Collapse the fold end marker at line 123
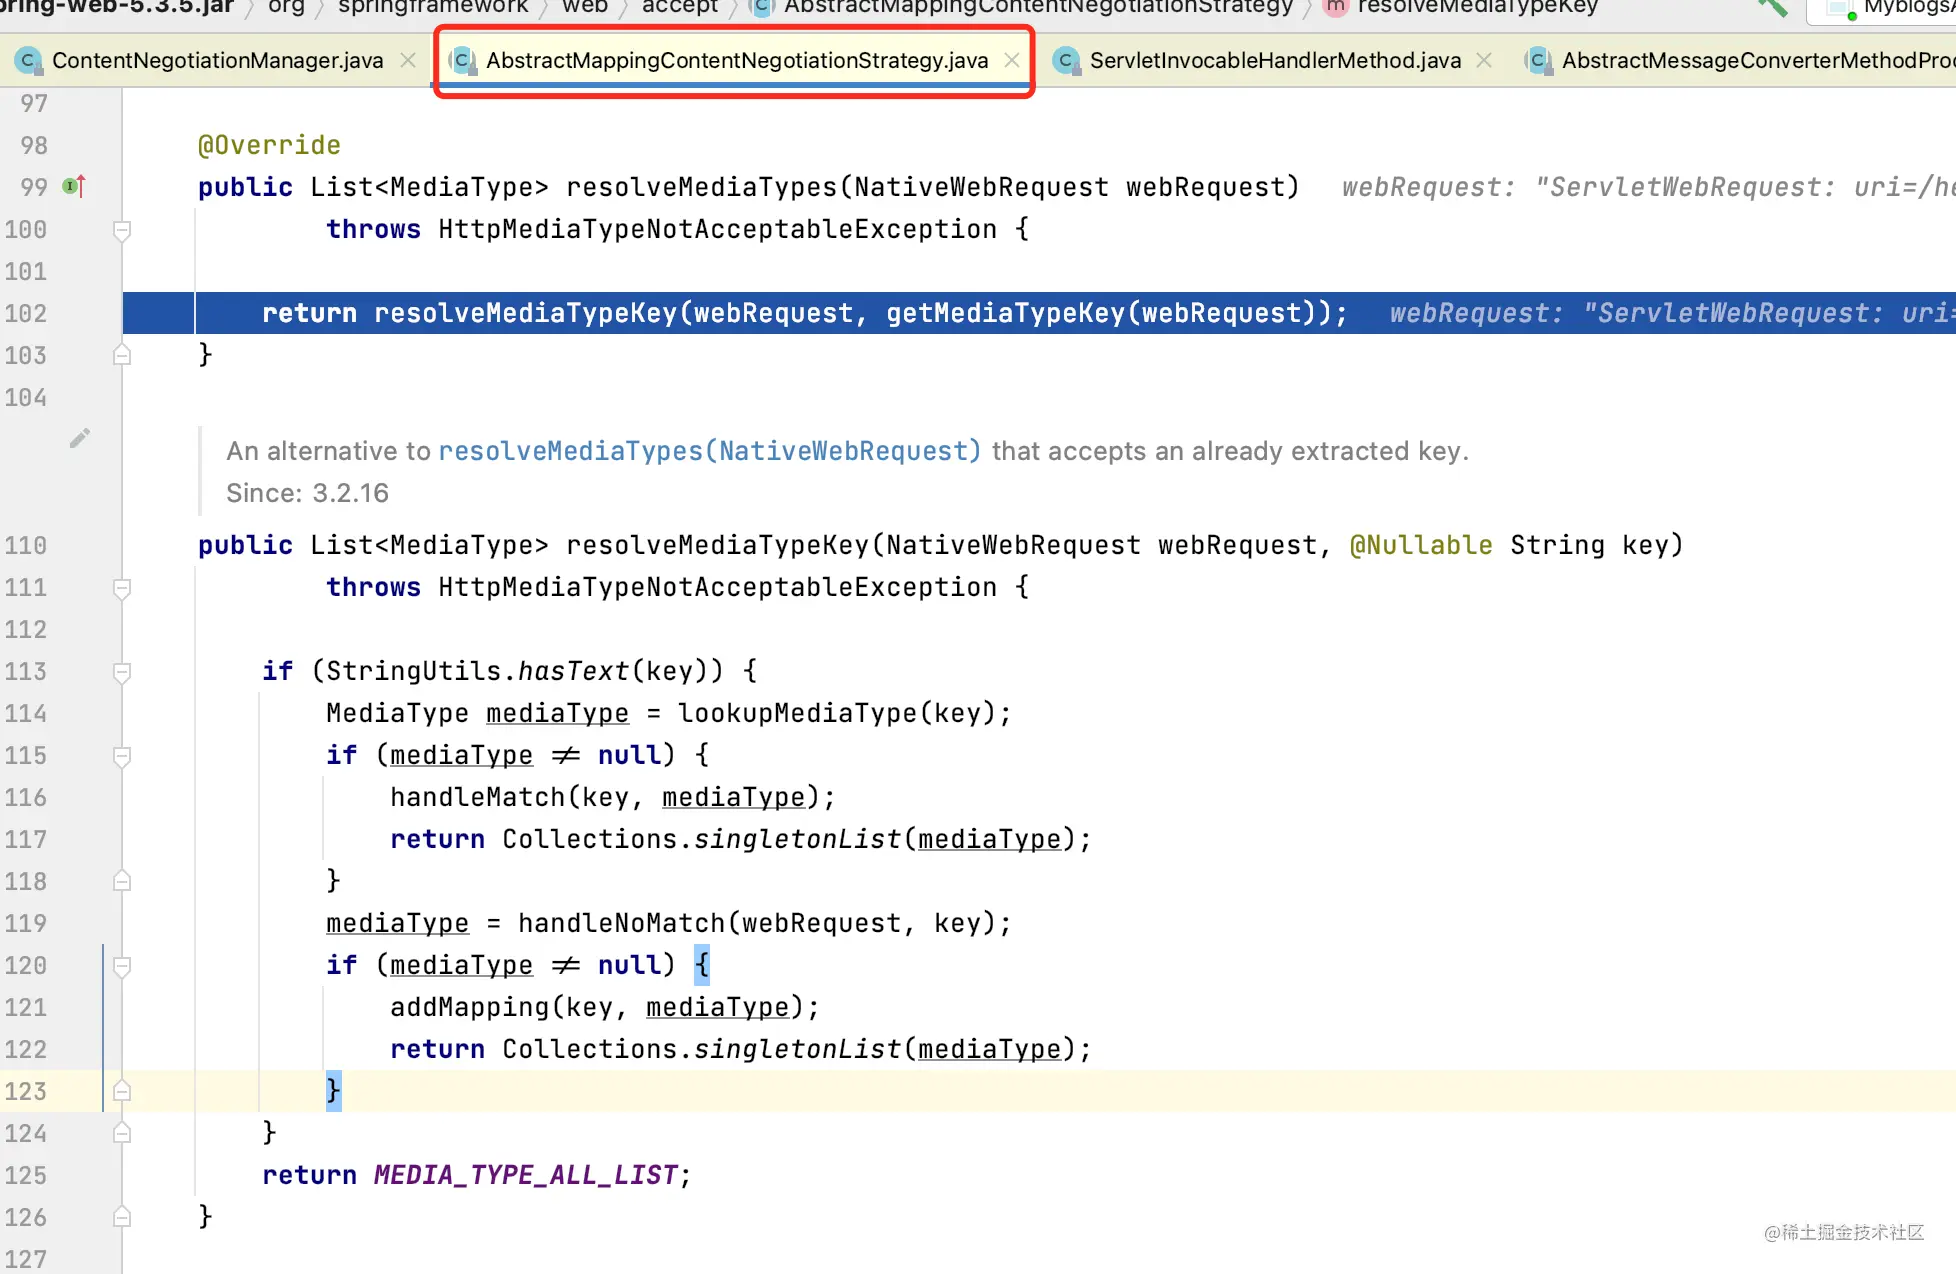The width and height of the screenshot is (1956, 1274). point(122,1091)
